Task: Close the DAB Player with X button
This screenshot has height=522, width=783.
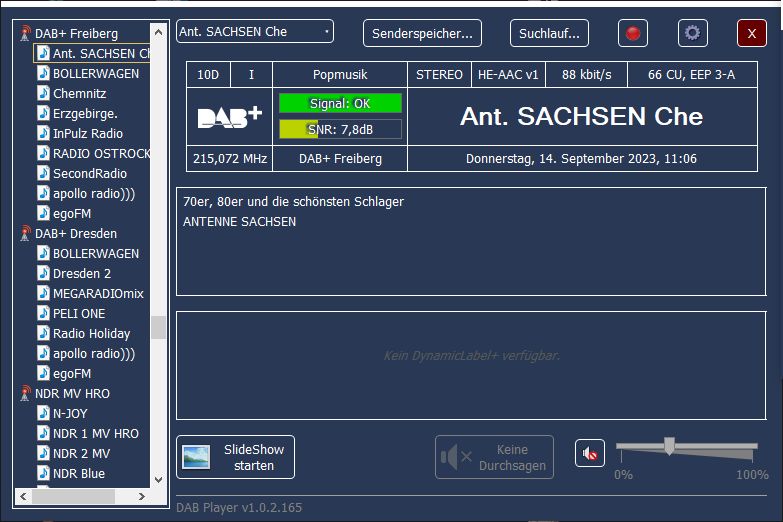Action: (x=751, y=33)
